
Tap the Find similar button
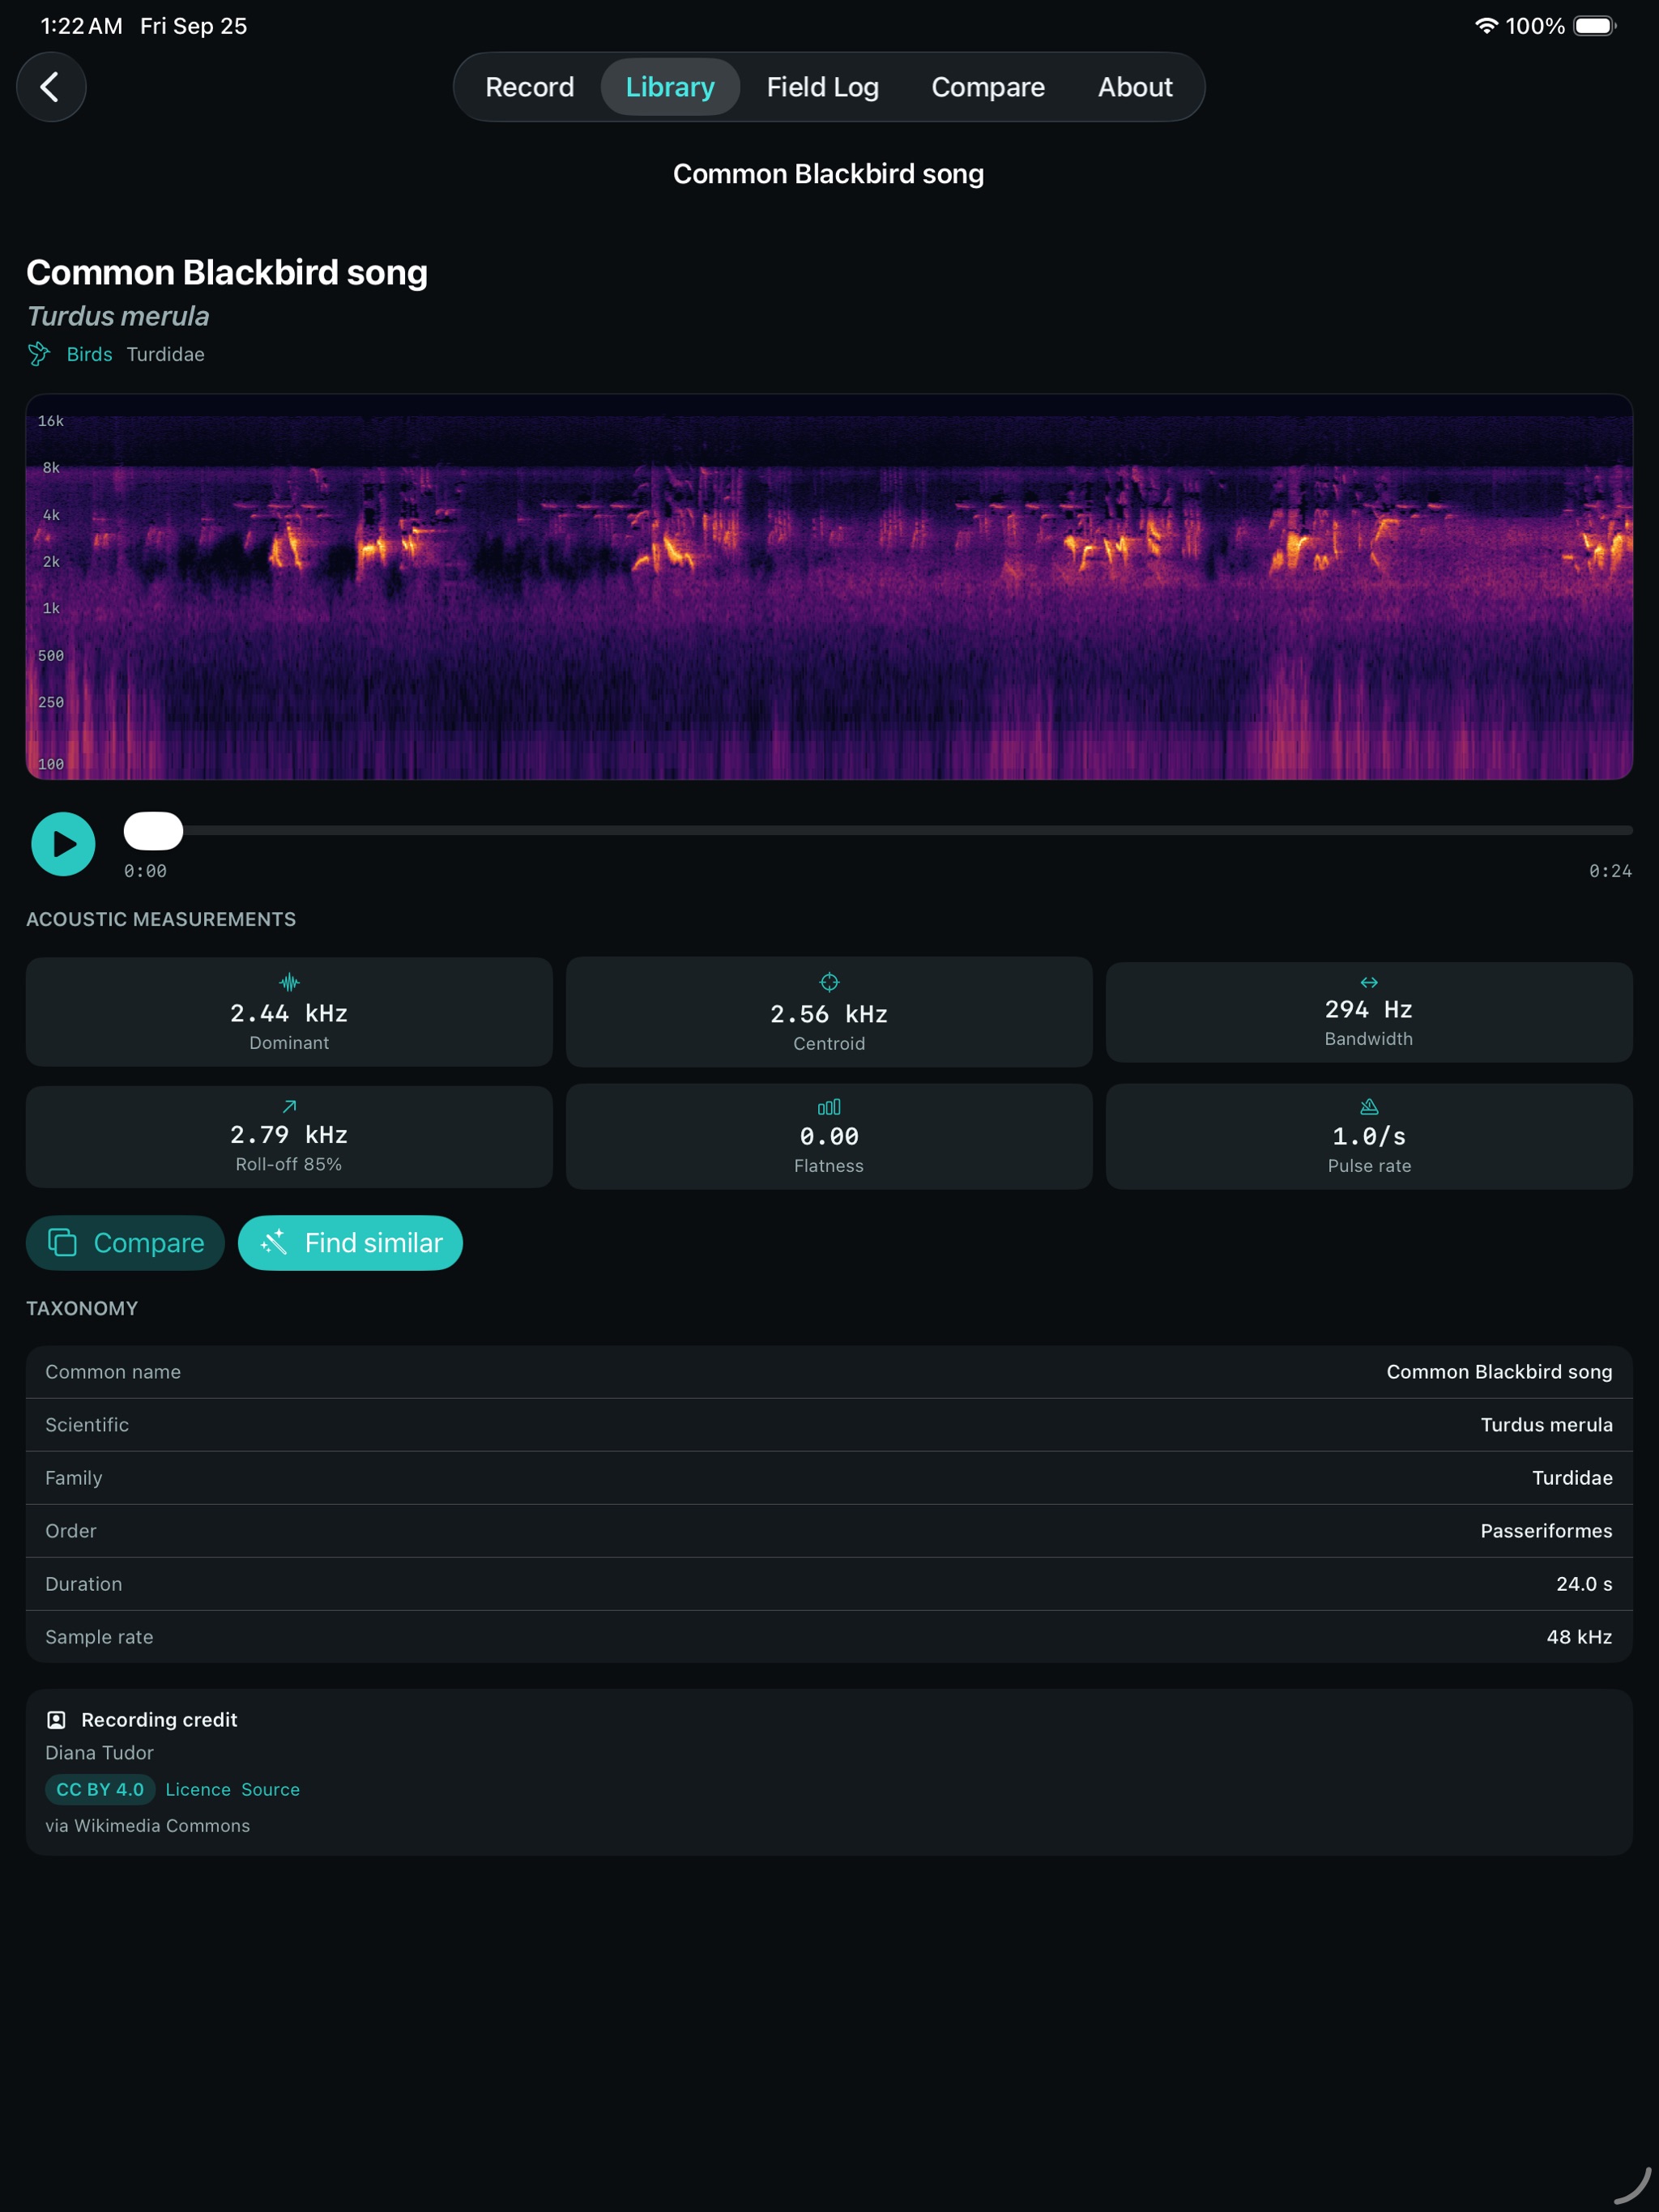point(350,1243)
